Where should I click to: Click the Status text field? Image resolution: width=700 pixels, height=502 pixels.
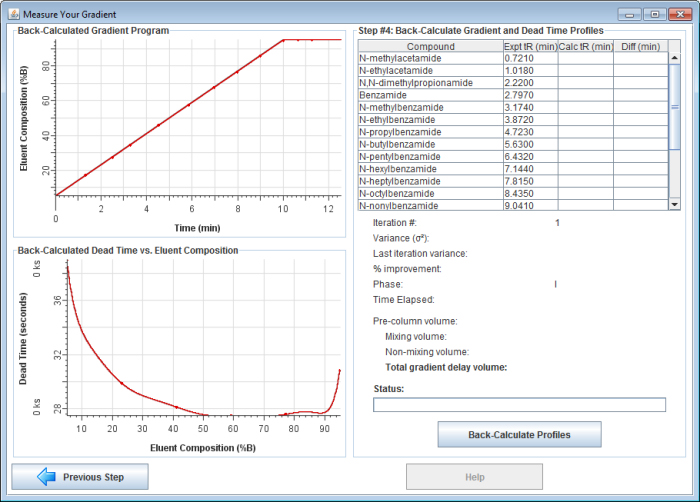(518, 405)
